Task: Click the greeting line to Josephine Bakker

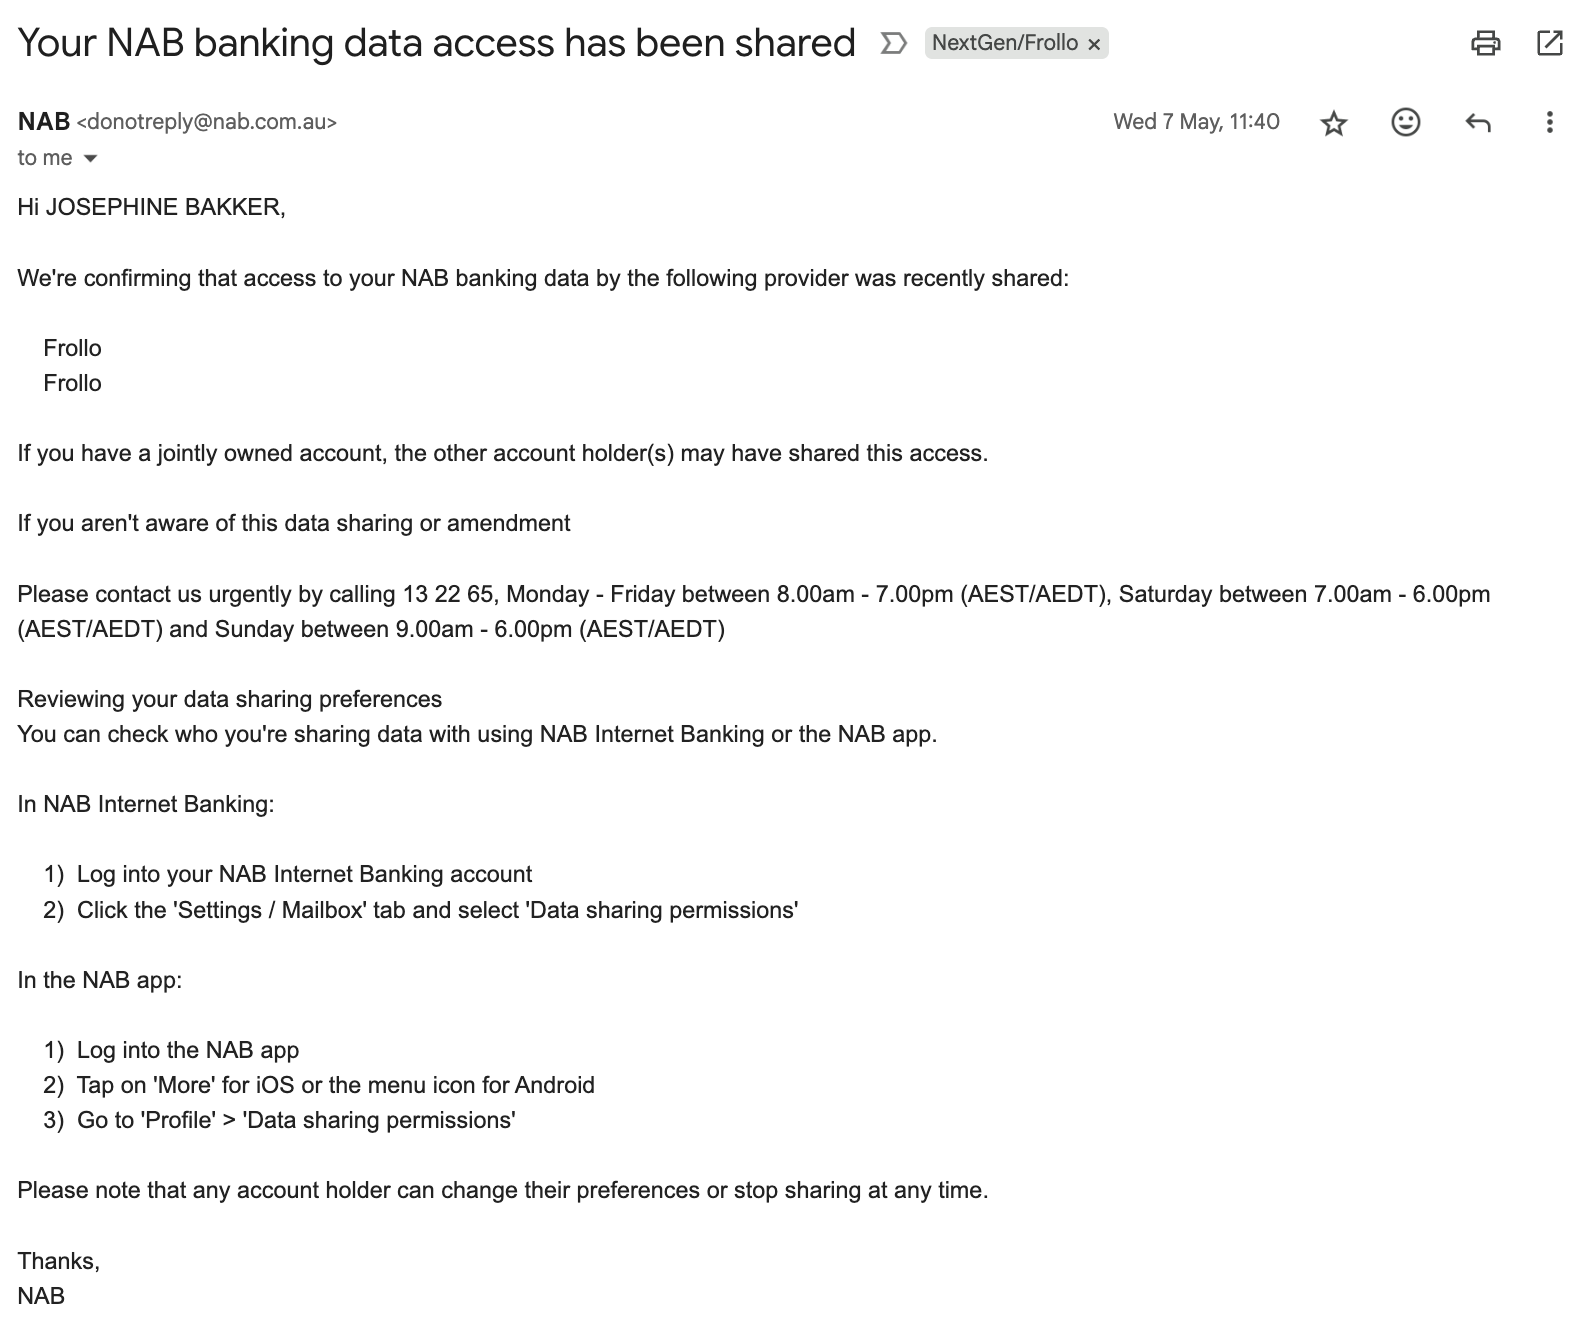Action: [x=151, y=207]
